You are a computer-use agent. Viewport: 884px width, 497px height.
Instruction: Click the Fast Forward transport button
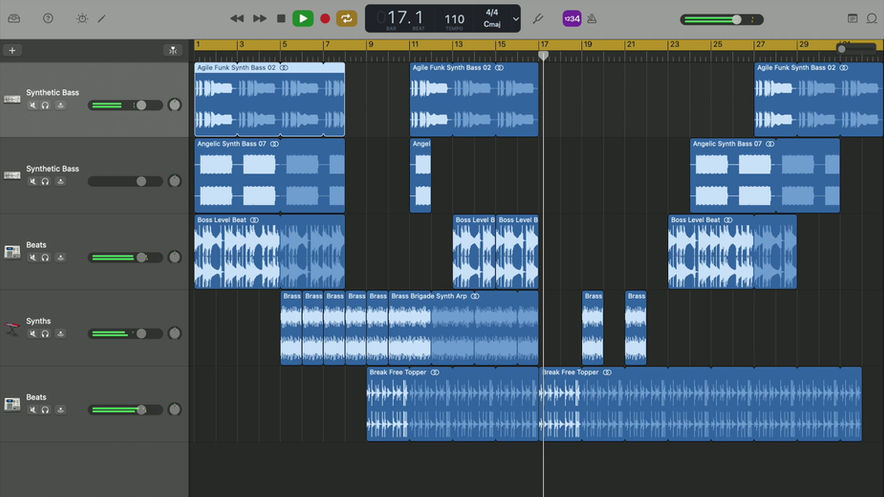(x=259, y=19)
